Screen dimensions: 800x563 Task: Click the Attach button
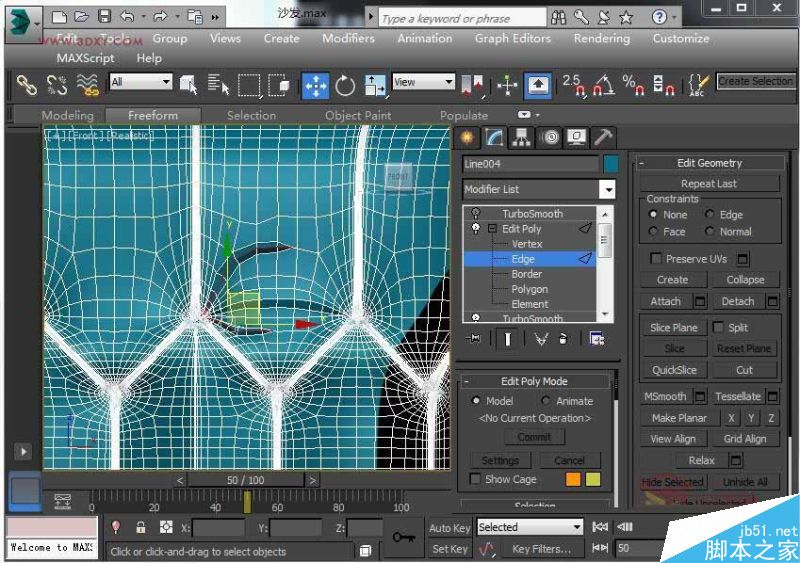(x=665, y=302)
